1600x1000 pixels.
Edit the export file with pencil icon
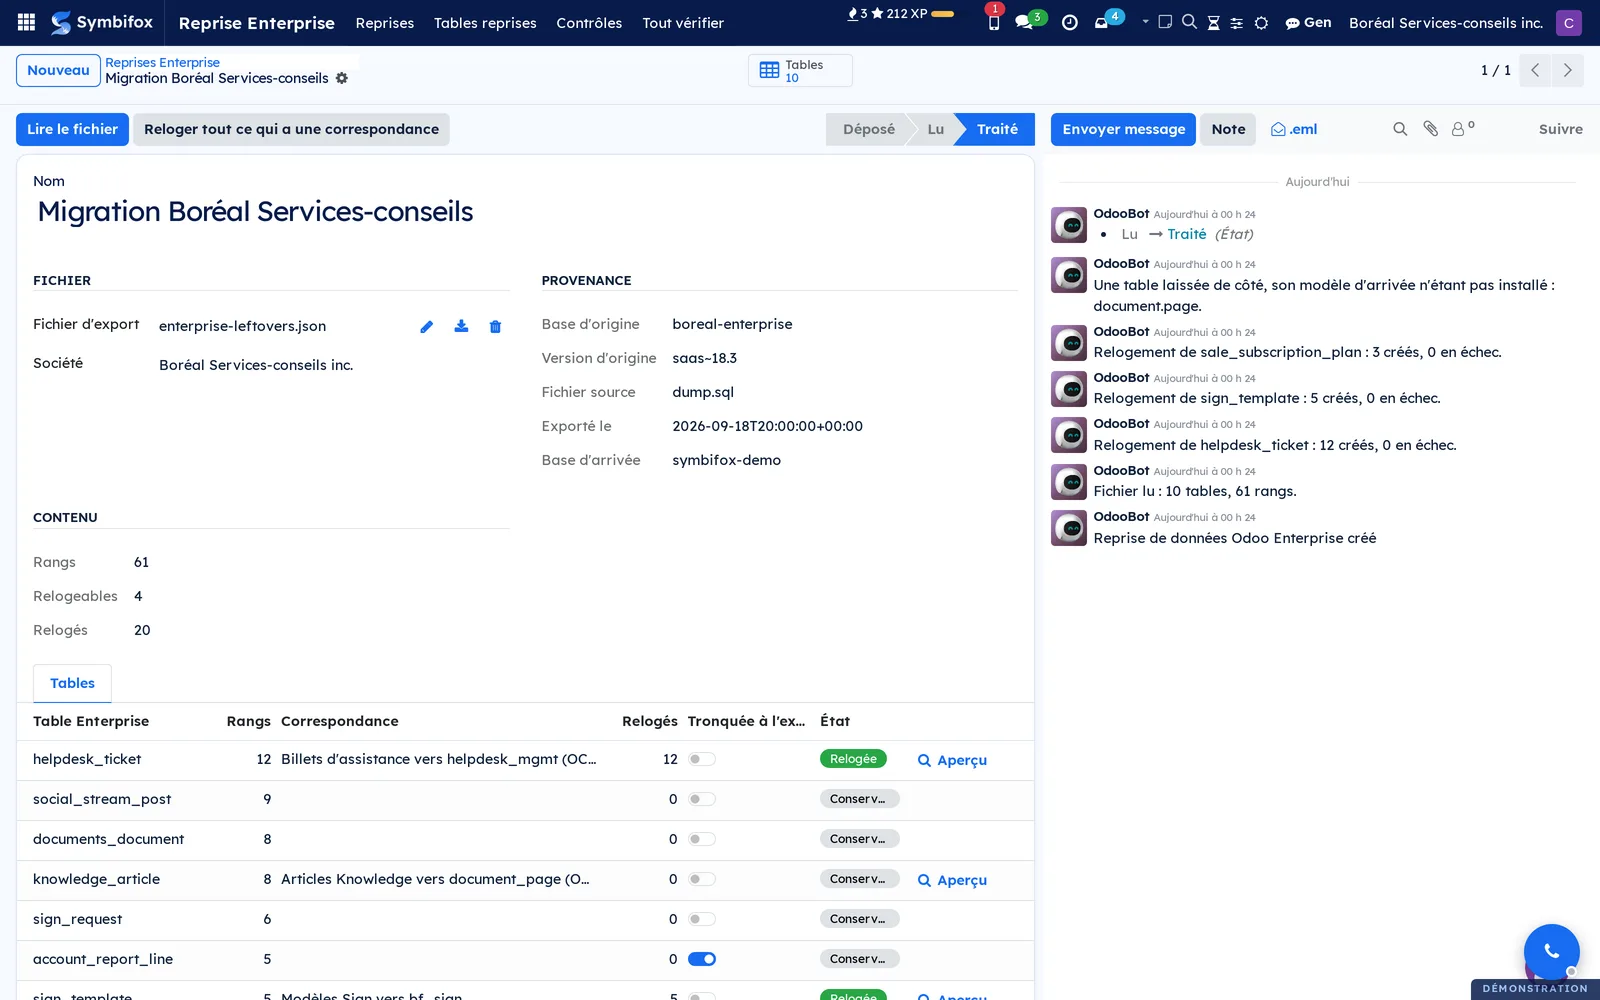coord(427,326)
